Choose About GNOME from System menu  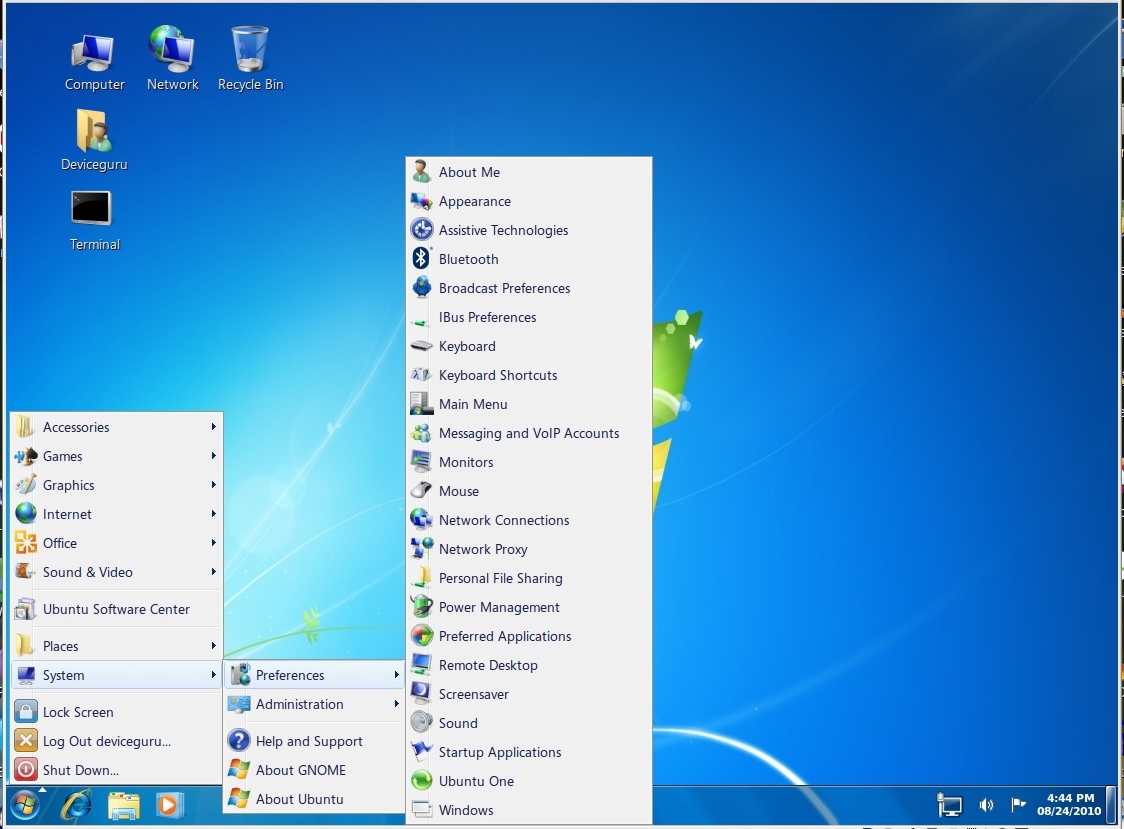click(315, 770)
